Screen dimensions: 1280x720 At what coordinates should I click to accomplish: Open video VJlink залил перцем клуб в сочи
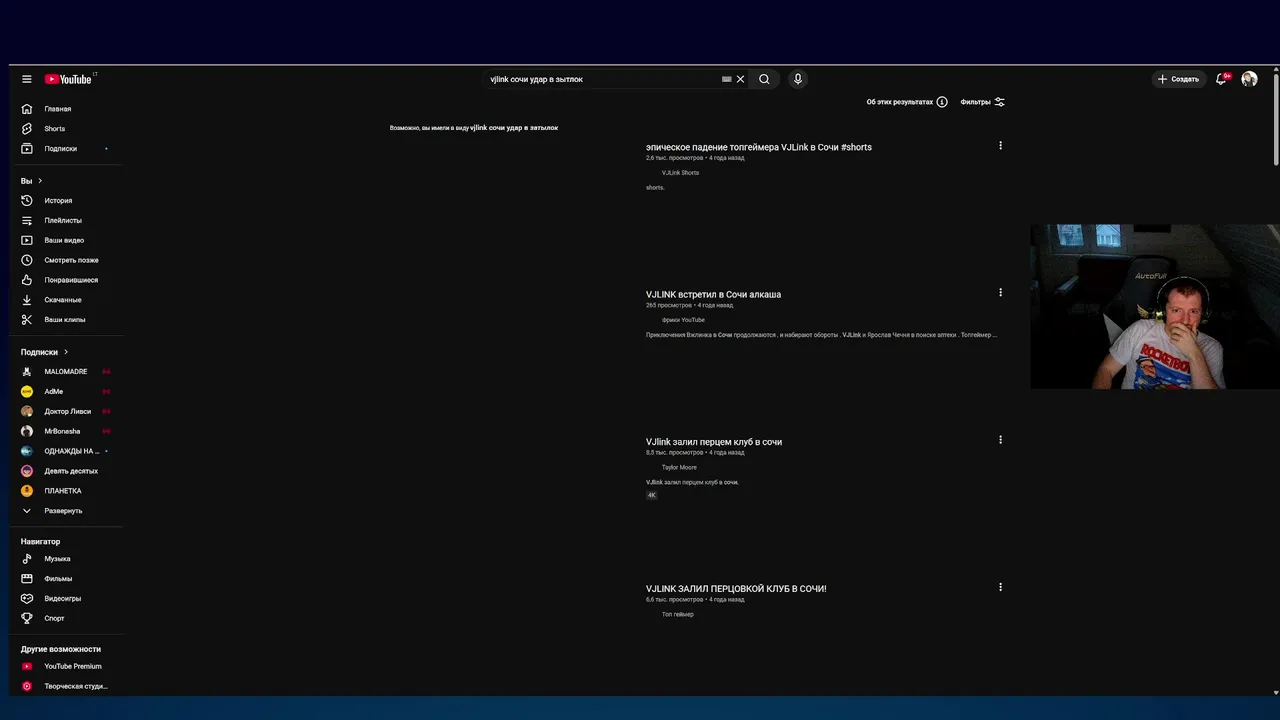[714, 441]
